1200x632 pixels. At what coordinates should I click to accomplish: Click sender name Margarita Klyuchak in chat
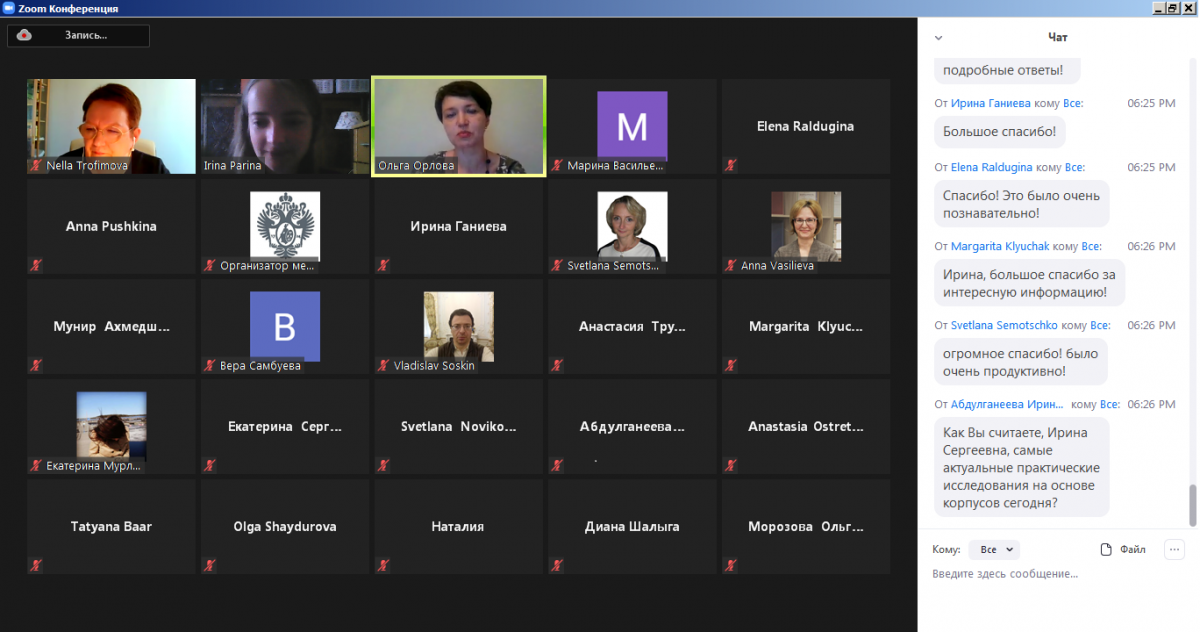(1000, 246)
